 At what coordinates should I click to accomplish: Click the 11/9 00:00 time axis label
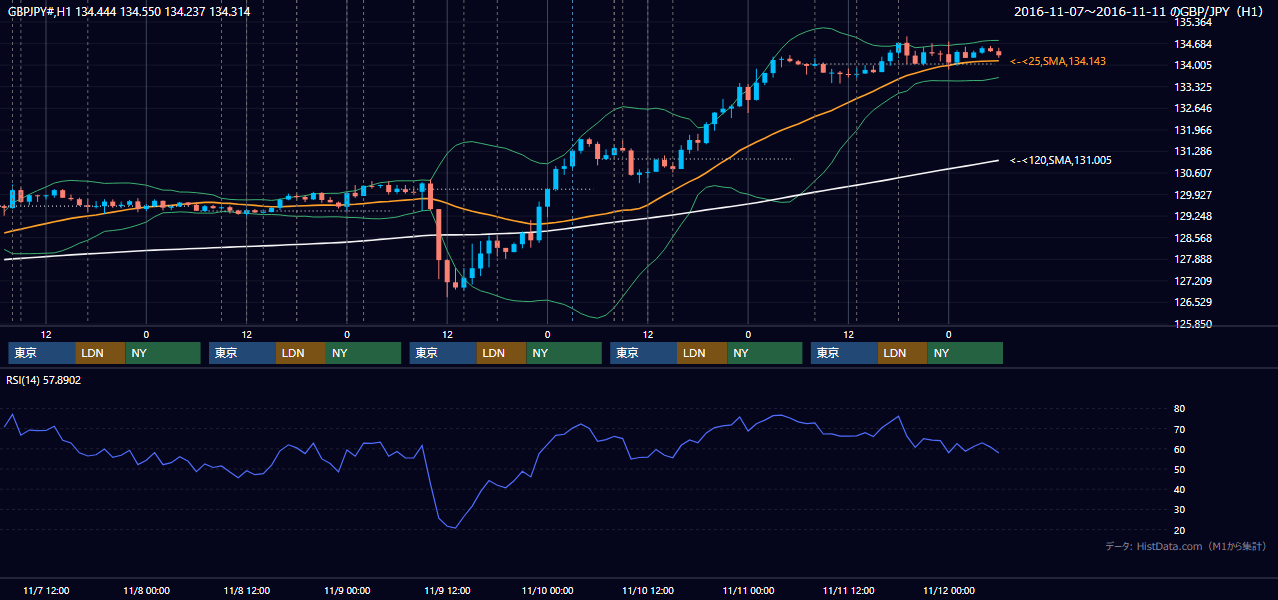pos(347,590)
